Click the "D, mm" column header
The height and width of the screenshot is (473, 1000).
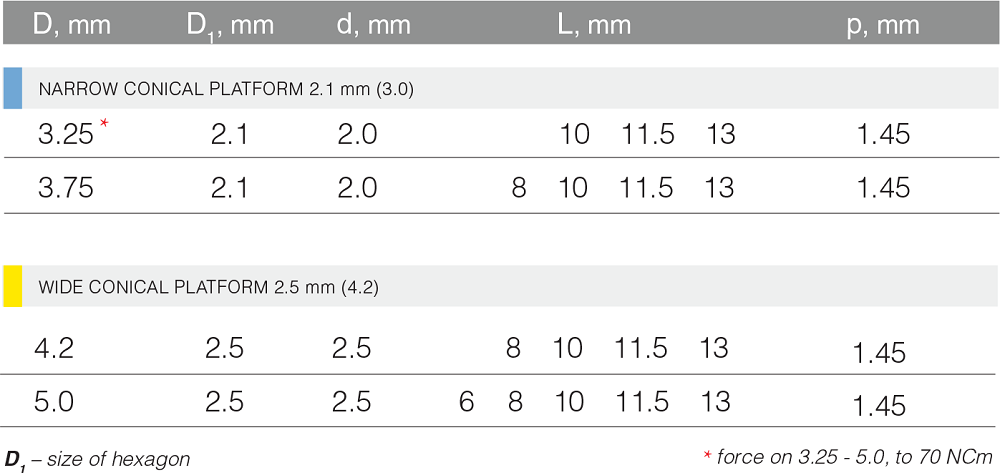(x=71, y=25)
